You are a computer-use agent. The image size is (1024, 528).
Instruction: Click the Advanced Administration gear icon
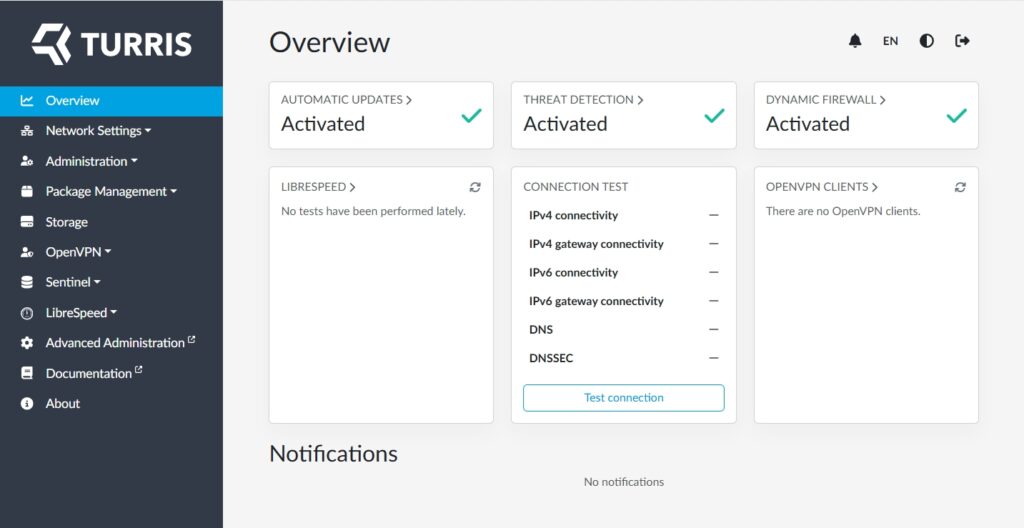[x=27, y=343]
